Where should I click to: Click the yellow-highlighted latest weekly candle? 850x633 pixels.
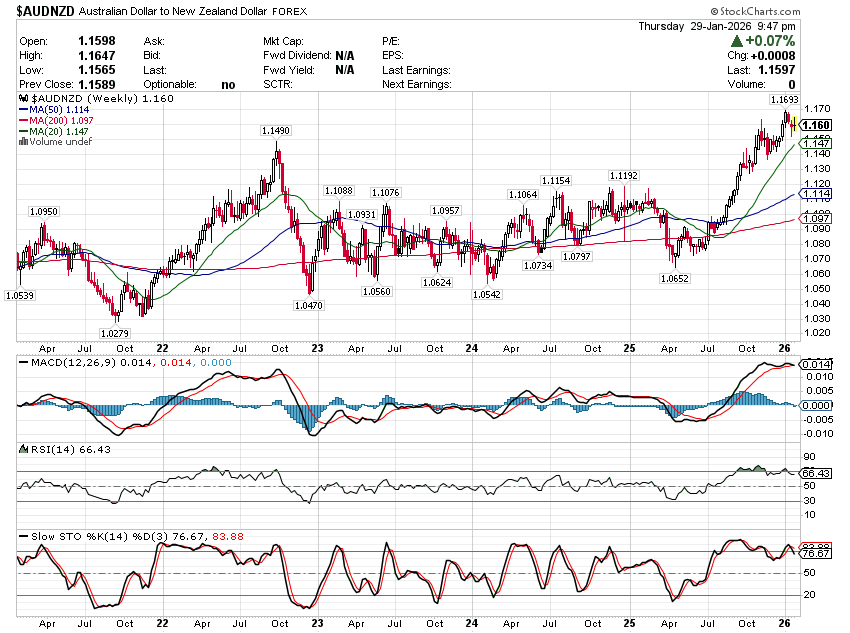pos(794,124)
